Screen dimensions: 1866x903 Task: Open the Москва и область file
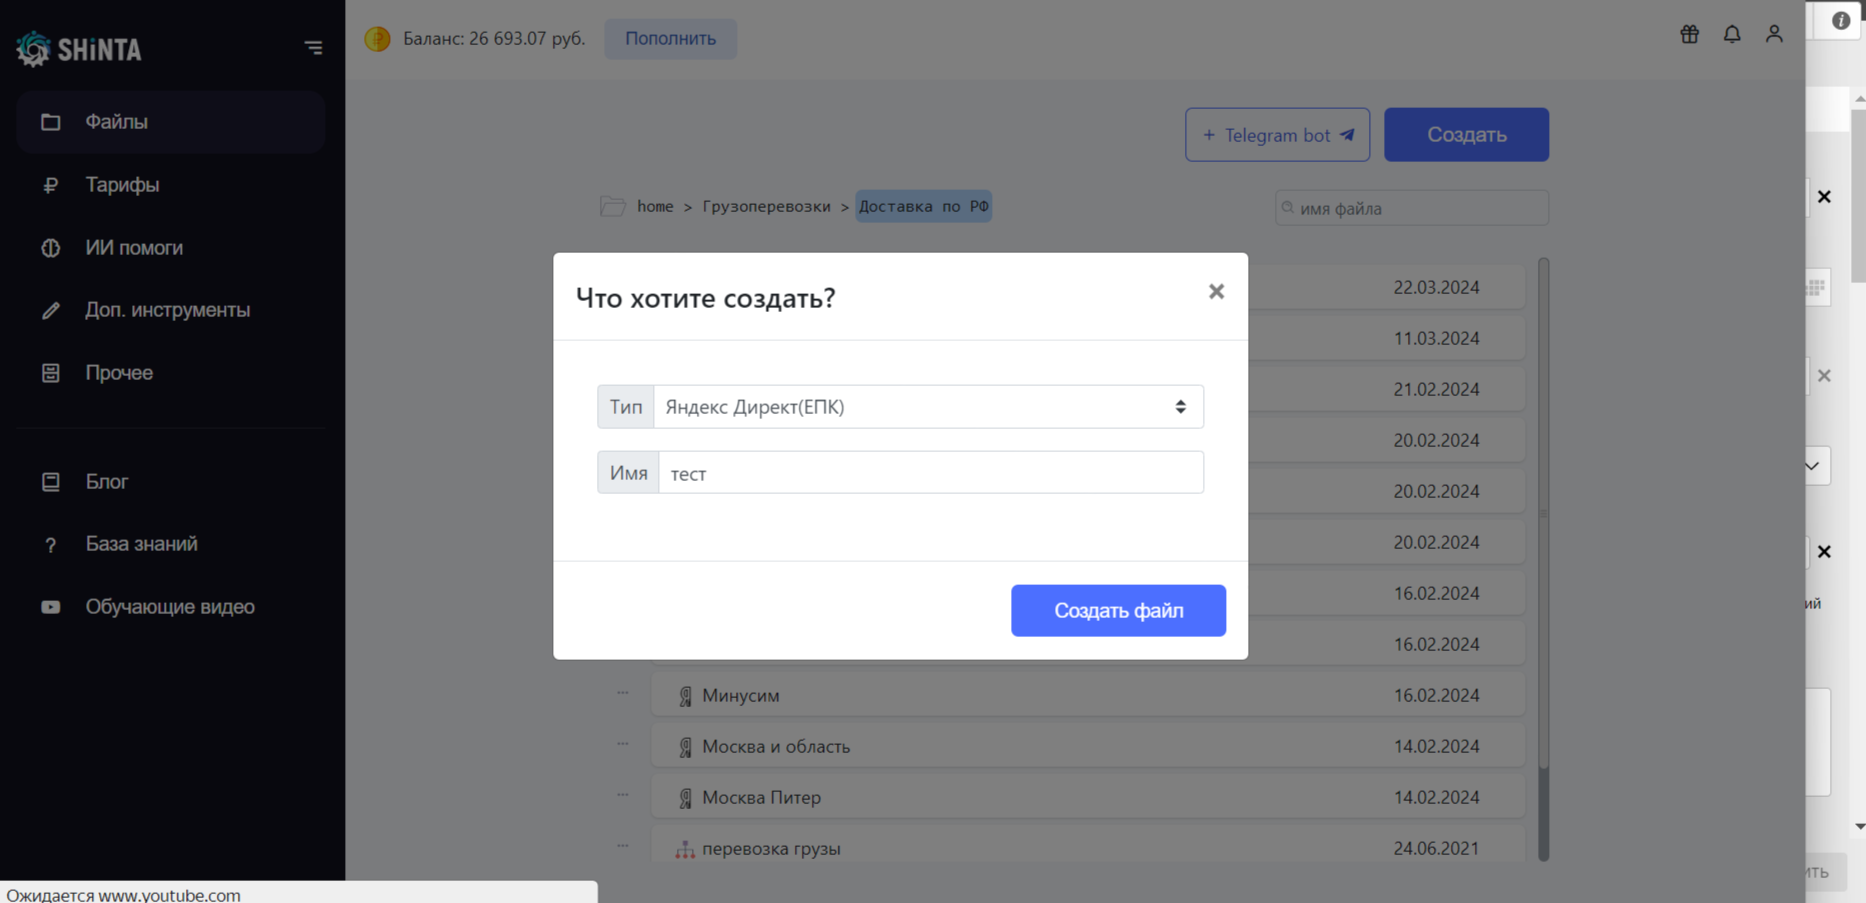[1088, 747]
